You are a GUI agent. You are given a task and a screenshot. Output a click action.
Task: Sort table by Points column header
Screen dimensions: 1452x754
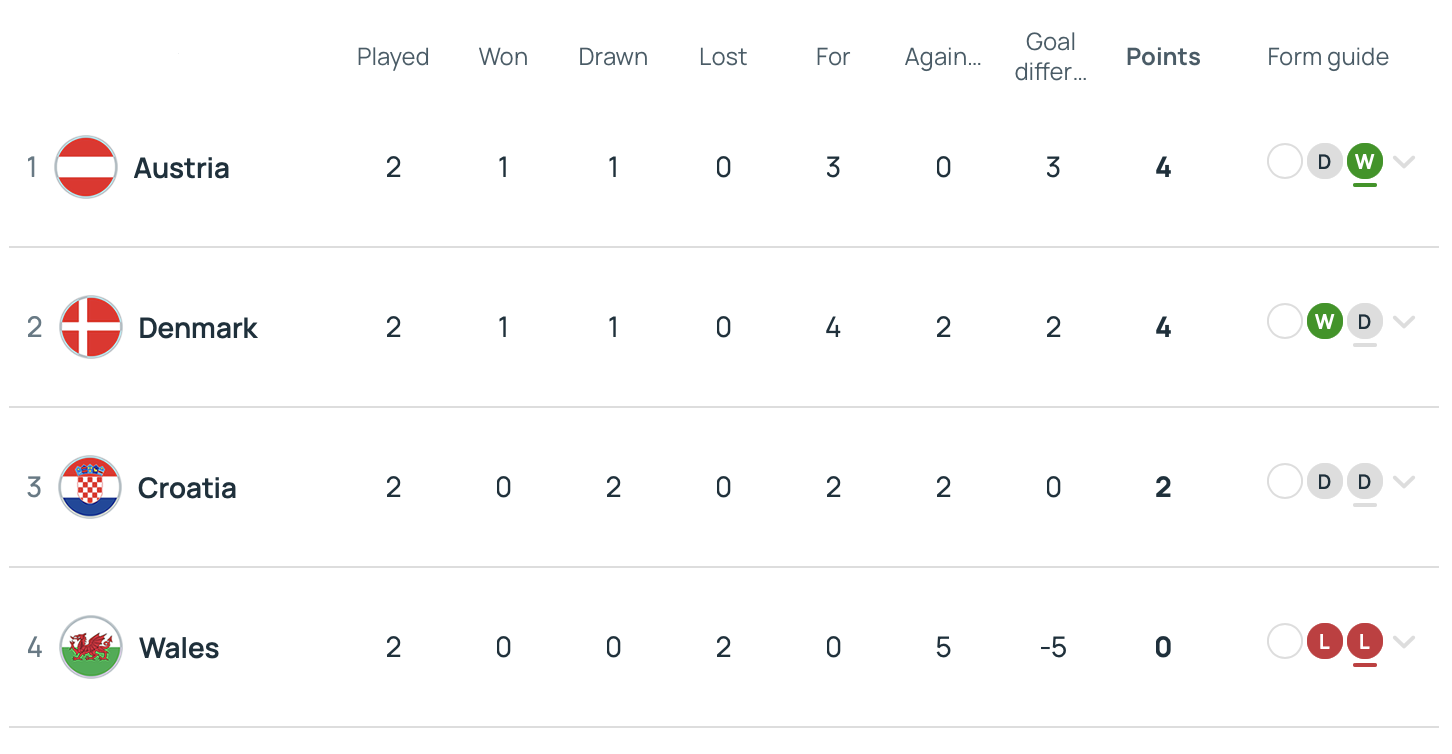coord(1163,57)
